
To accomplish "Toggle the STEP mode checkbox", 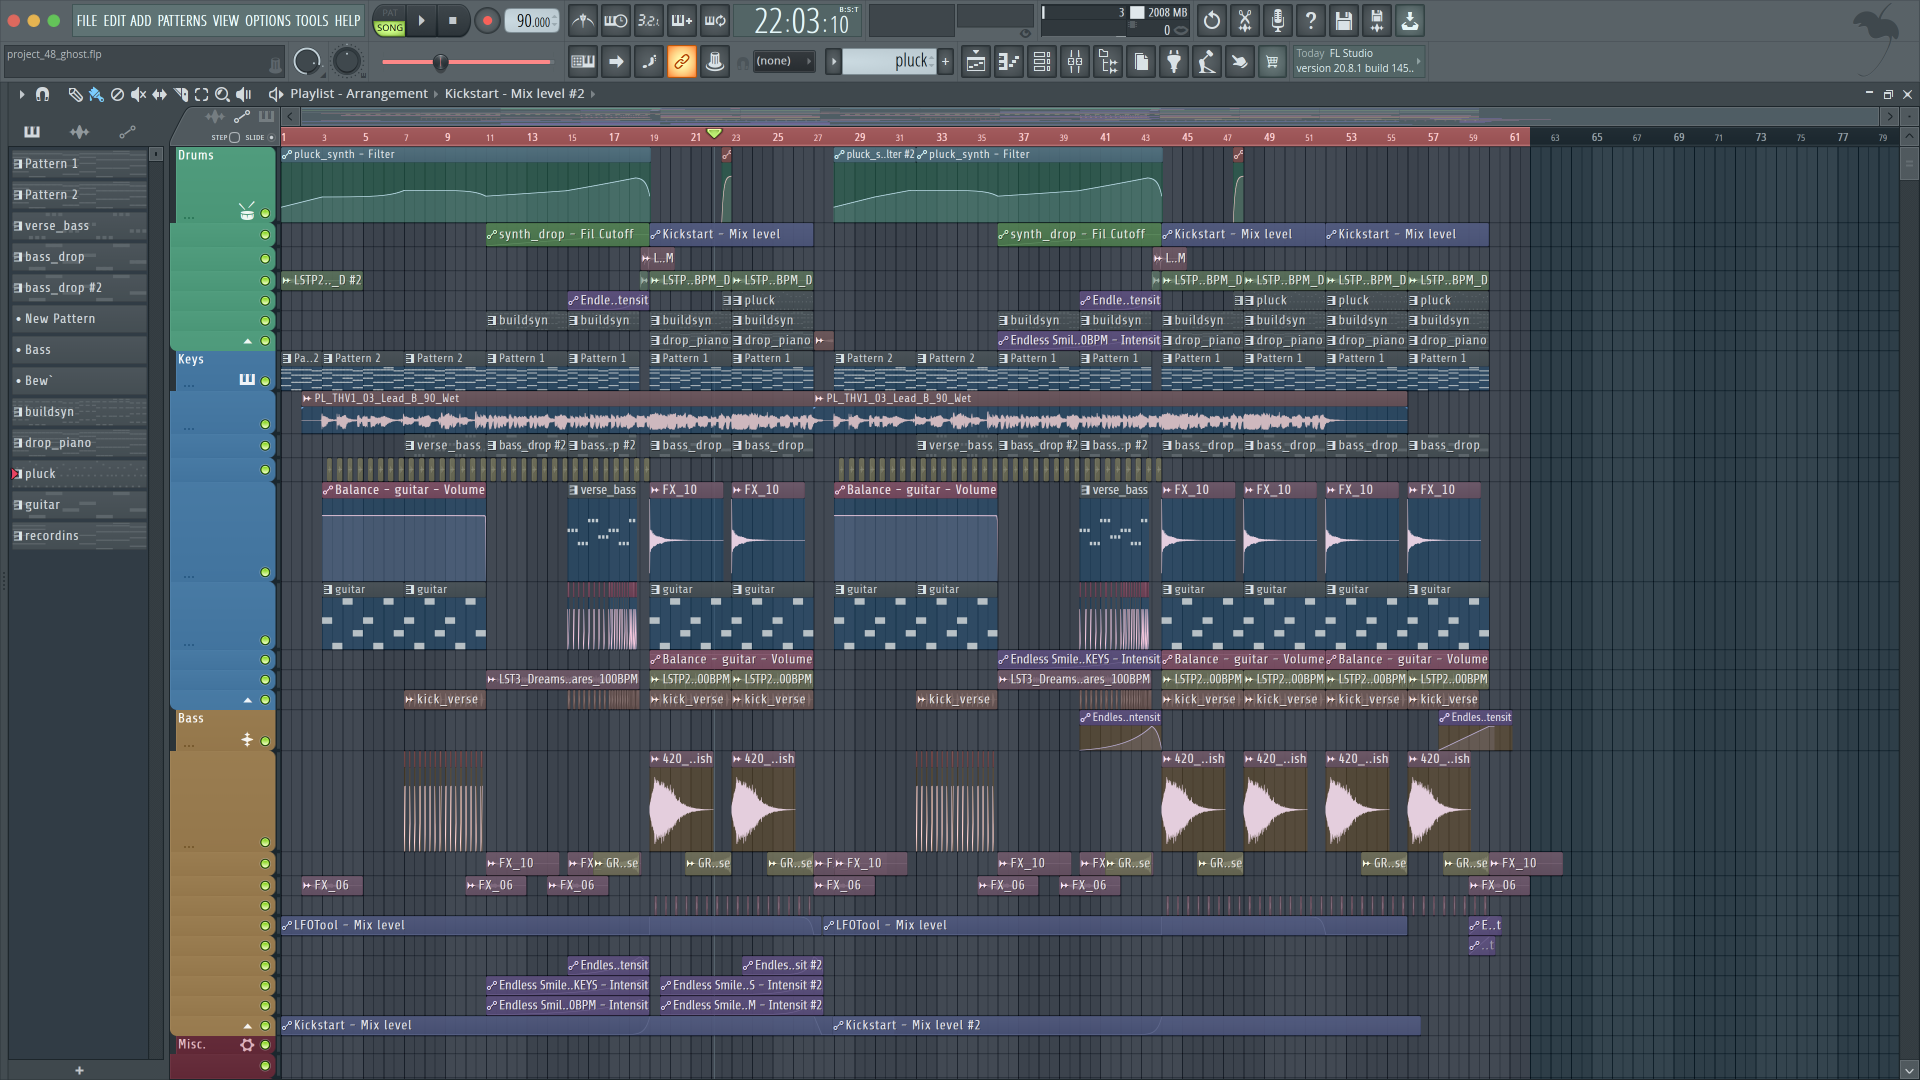I will pyautogui.click(x=235, y=137).
